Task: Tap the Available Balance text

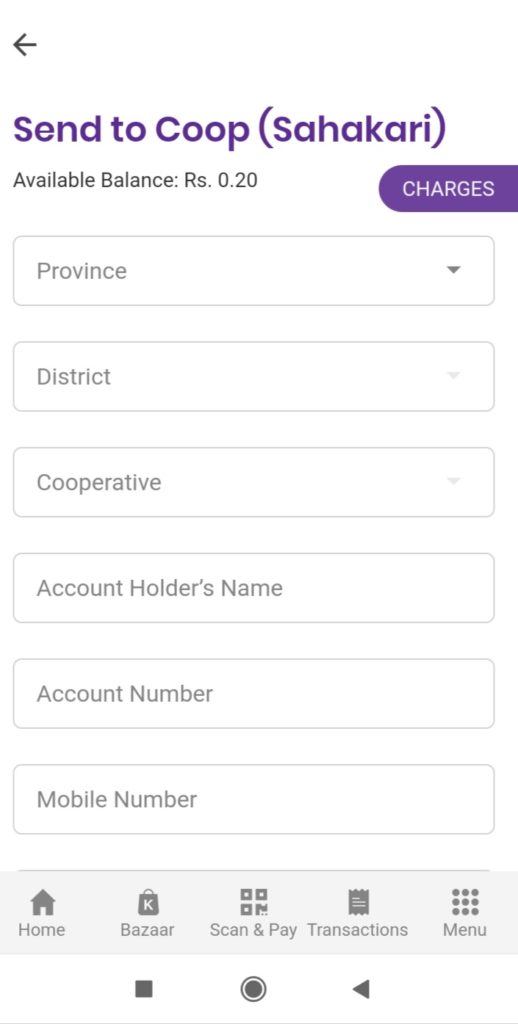Action: point(135,180)
